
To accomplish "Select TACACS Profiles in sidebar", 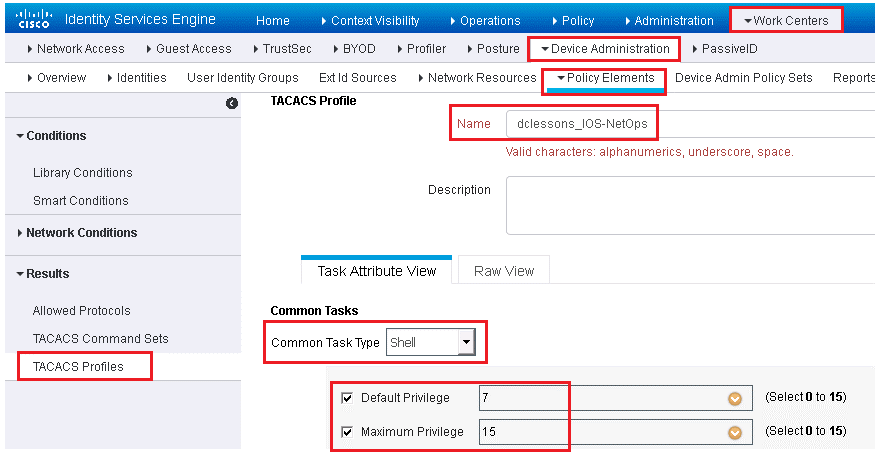I will pyautogui.click(x=78, y=367).
